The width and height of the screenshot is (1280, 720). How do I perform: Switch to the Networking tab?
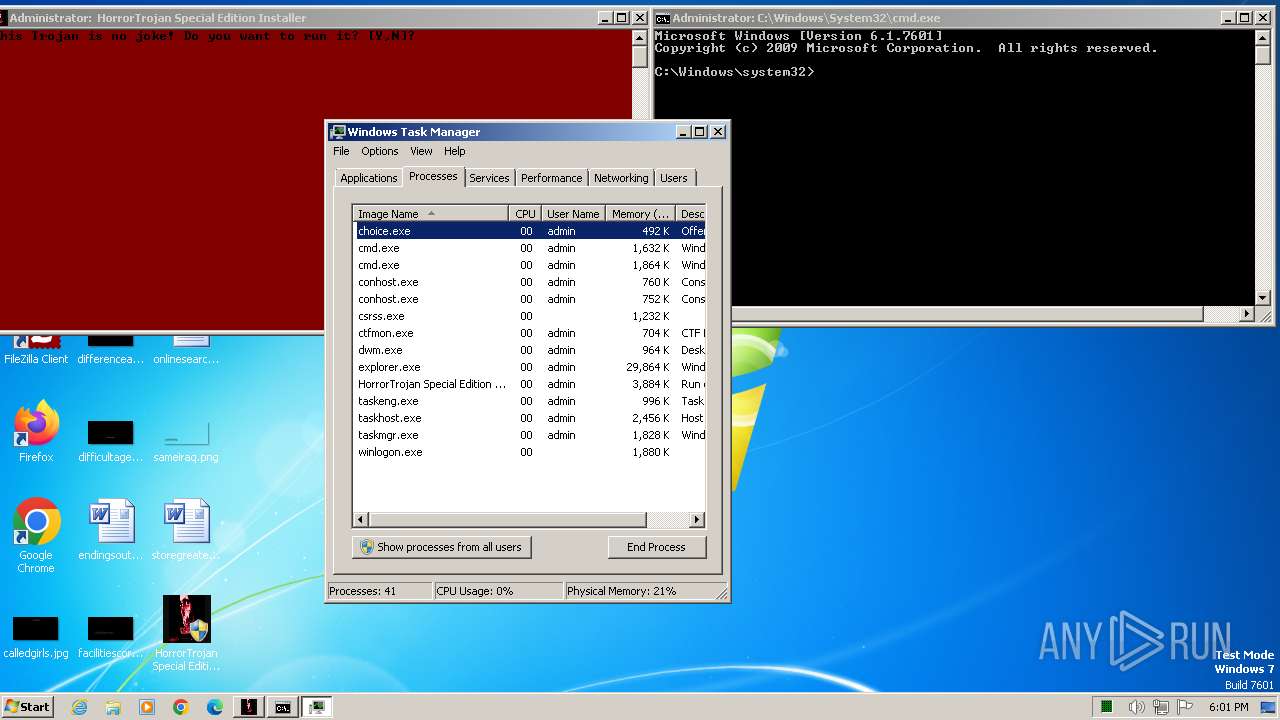(x=621, y=178)
